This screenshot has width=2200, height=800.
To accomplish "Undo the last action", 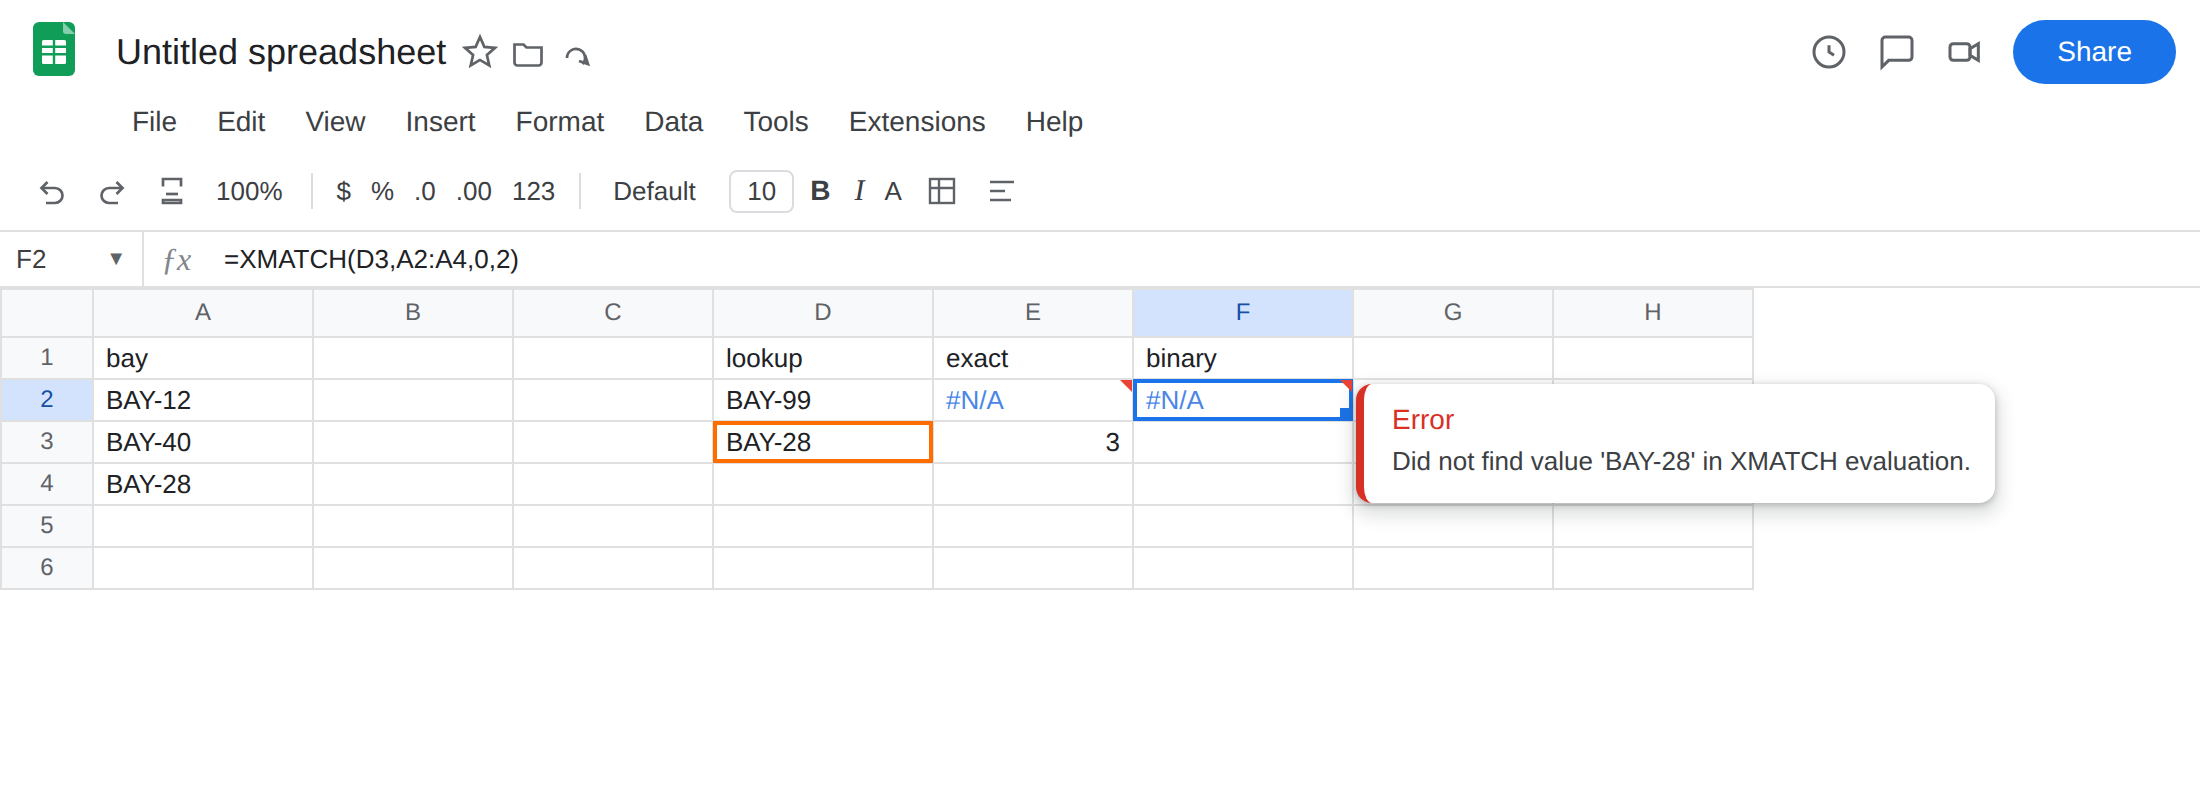I will click(x=52, y=192).
